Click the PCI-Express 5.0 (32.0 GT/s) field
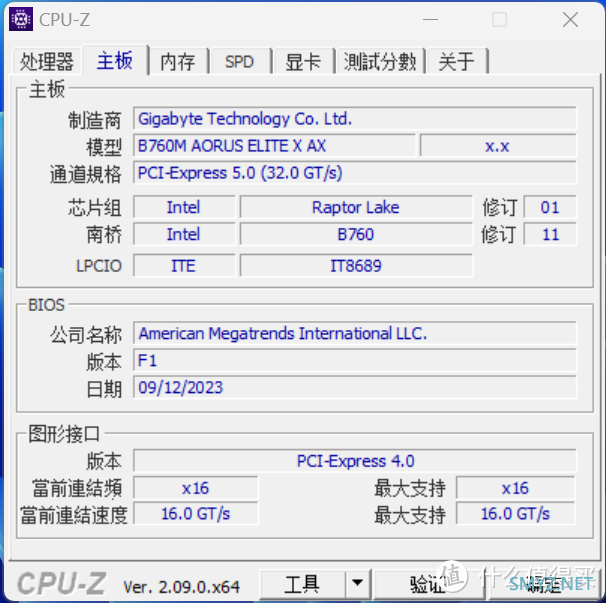This screenshot has width=606, height=603. pyautogui.click(x=354, y=173)
